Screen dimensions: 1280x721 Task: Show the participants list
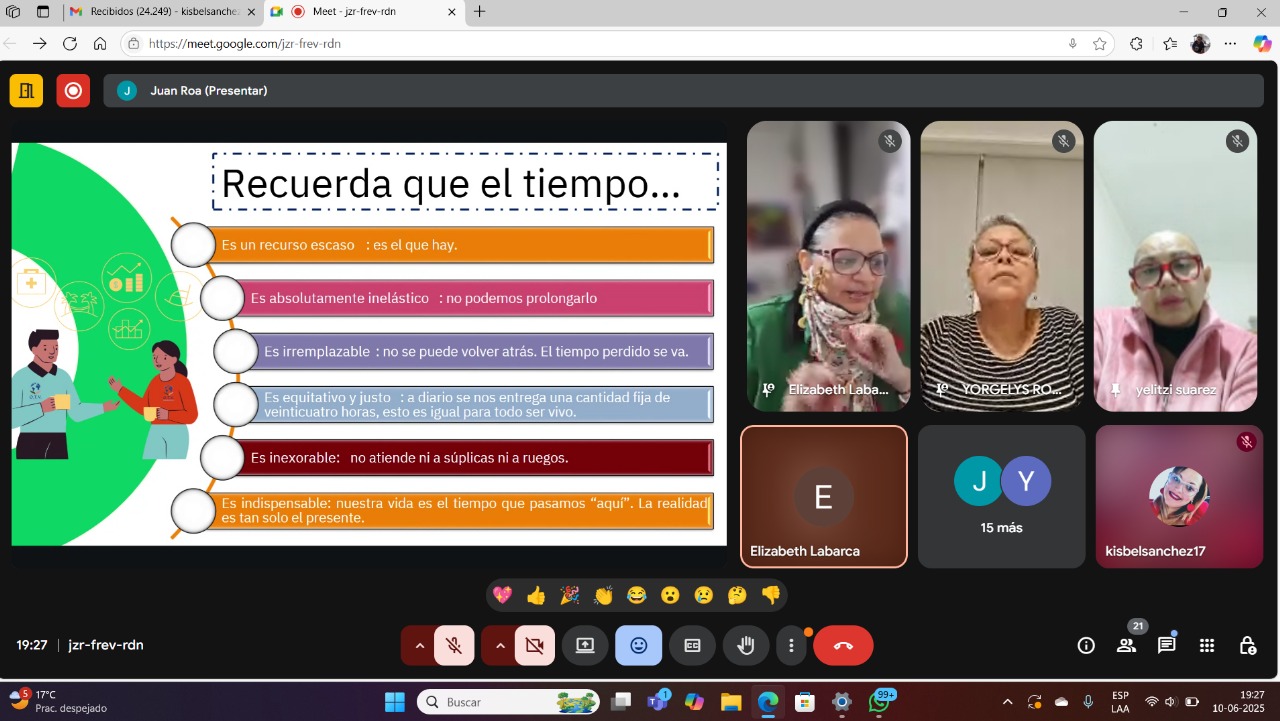(1126, 646)
